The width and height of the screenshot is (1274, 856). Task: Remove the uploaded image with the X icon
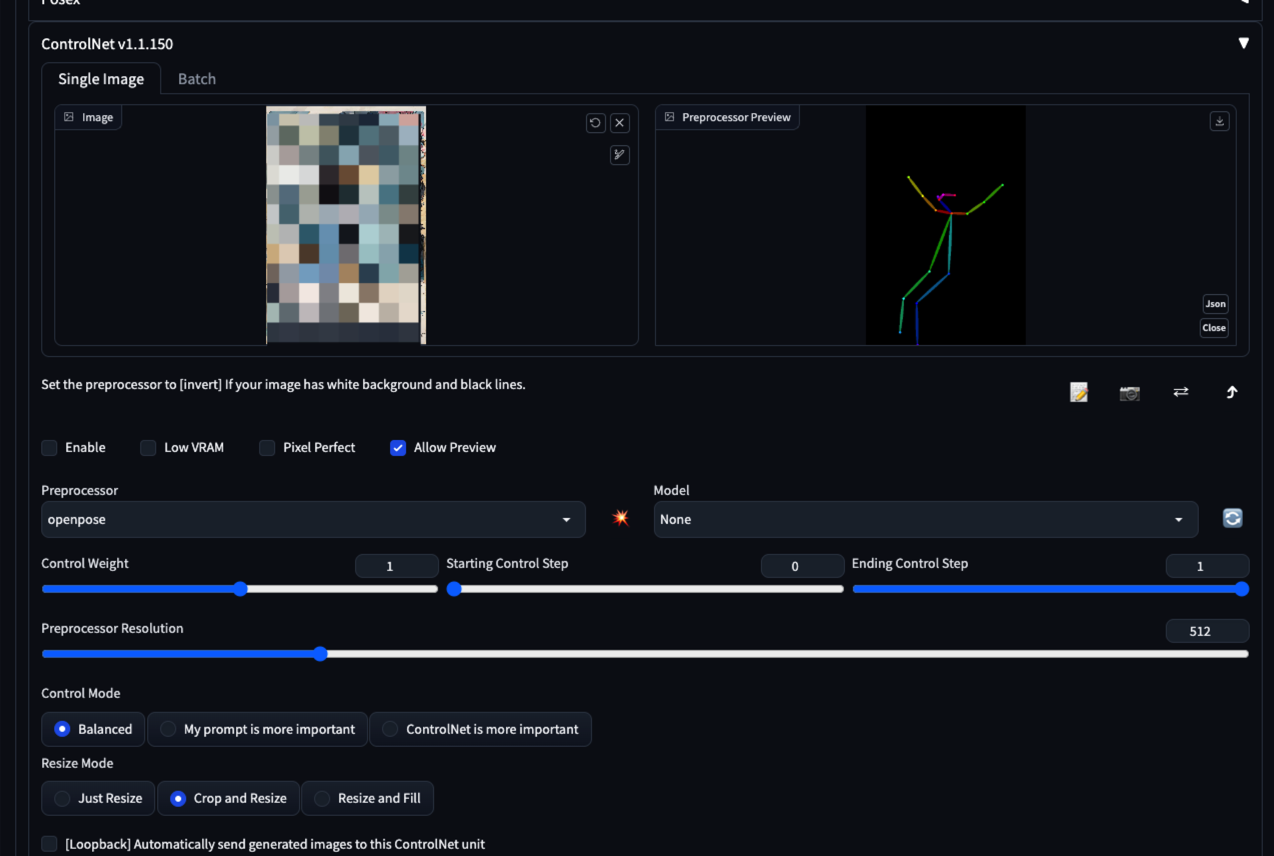620,123
